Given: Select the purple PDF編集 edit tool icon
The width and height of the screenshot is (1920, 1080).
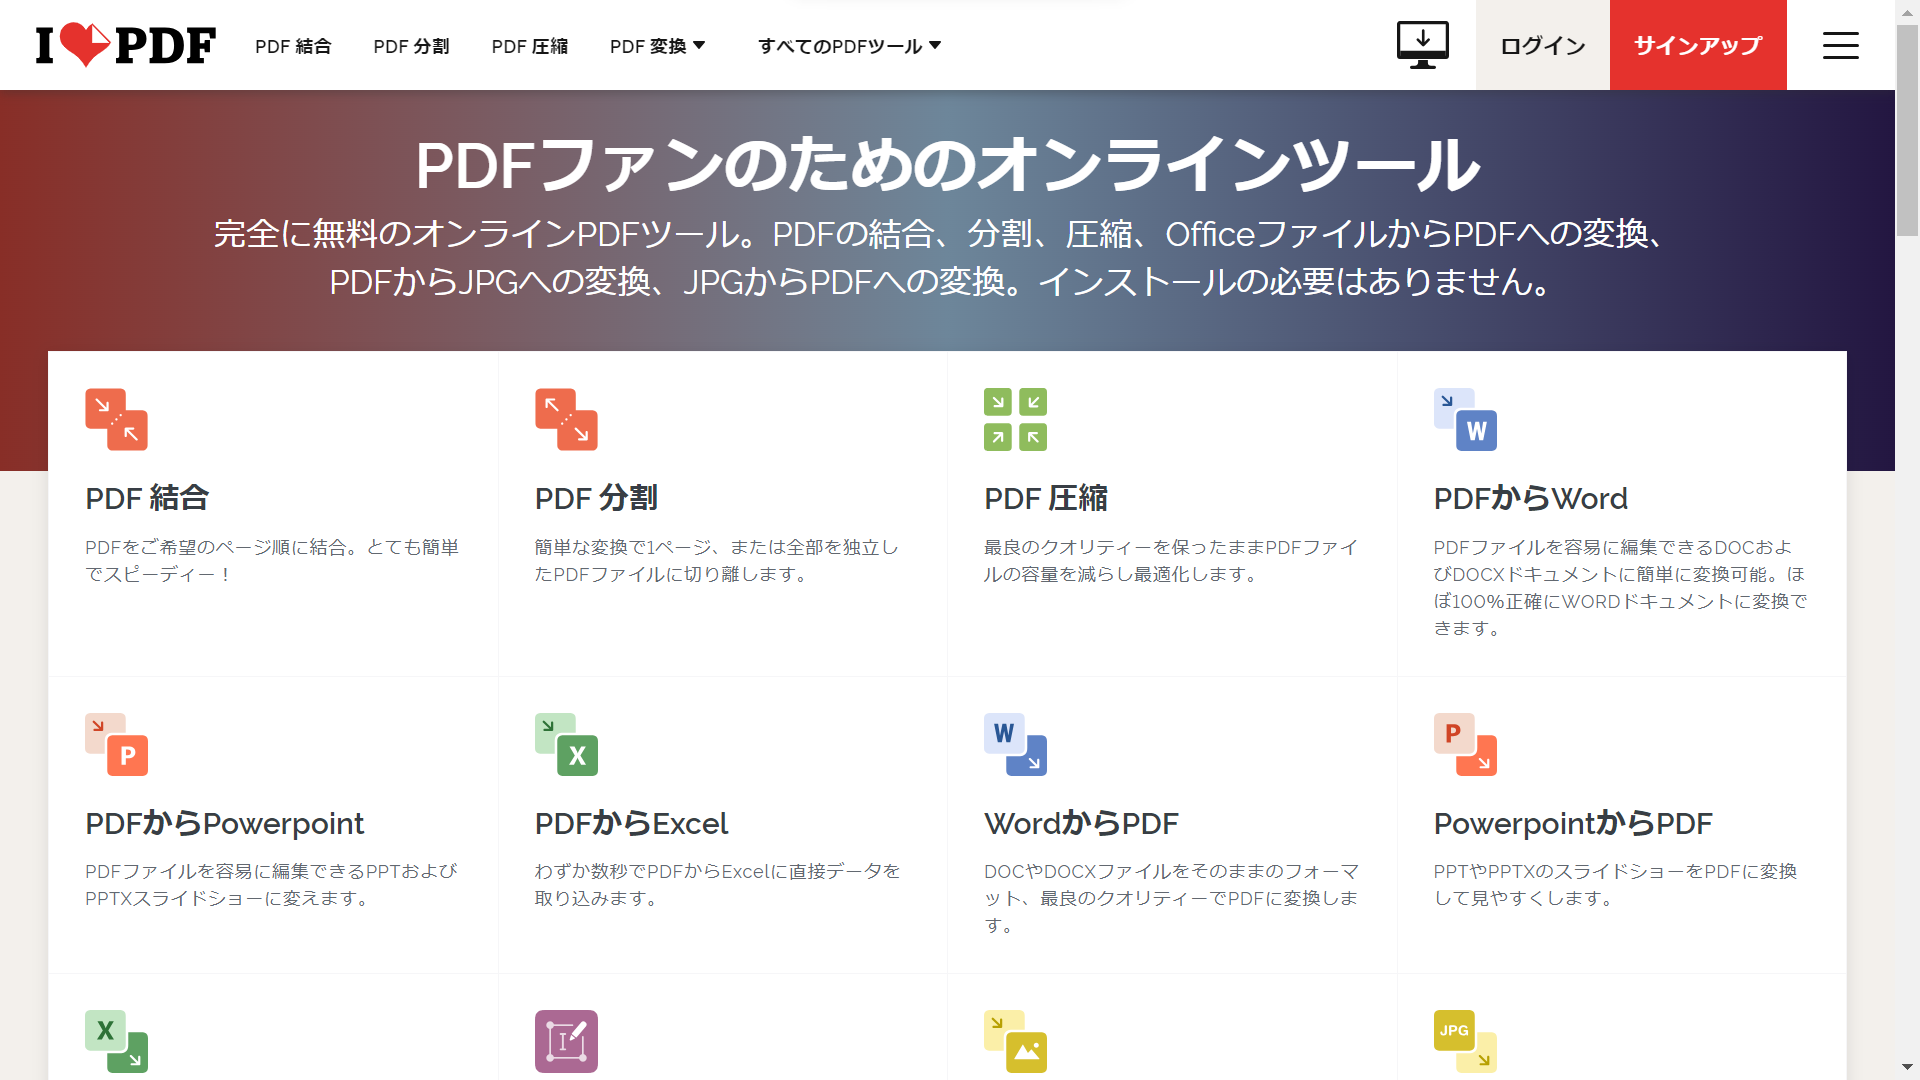Looking at the screenshot, I should 566,1041.
